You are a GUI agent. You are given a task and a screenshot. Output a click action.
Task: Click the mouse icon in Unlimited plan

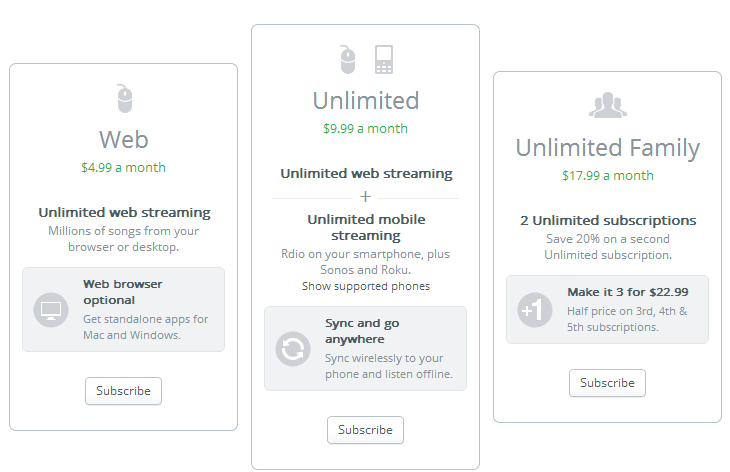pos(348,59)
